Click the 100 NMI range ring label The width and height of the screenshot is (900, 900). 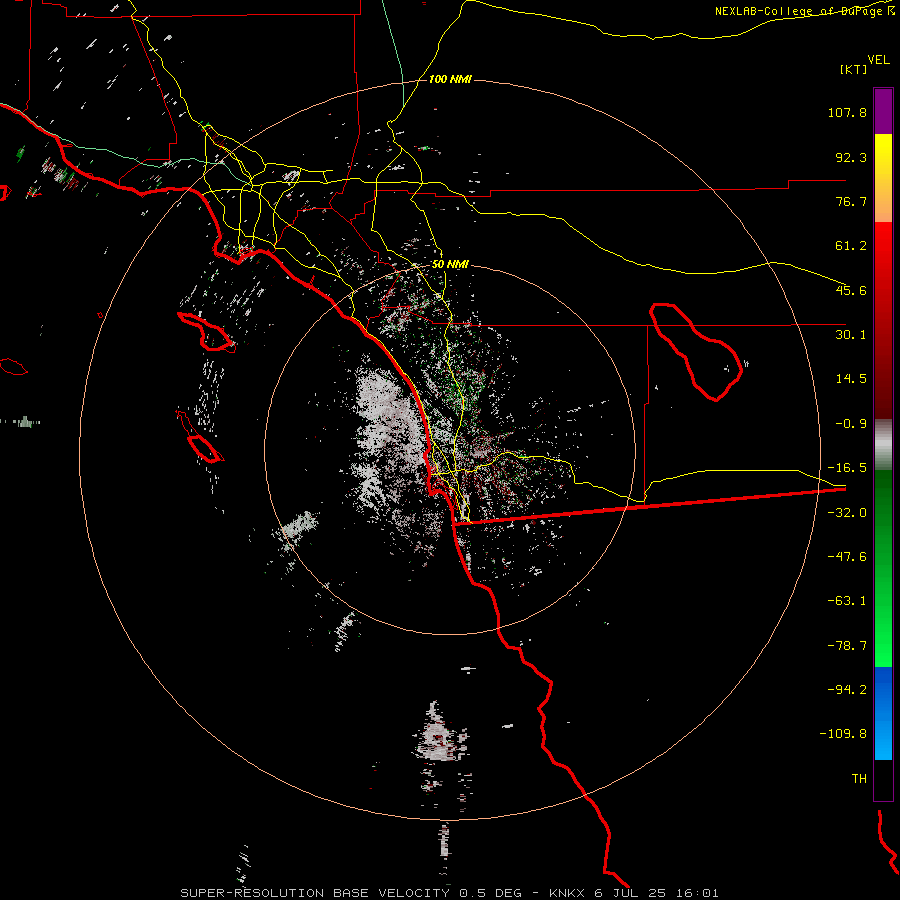(x=450, y=79)
